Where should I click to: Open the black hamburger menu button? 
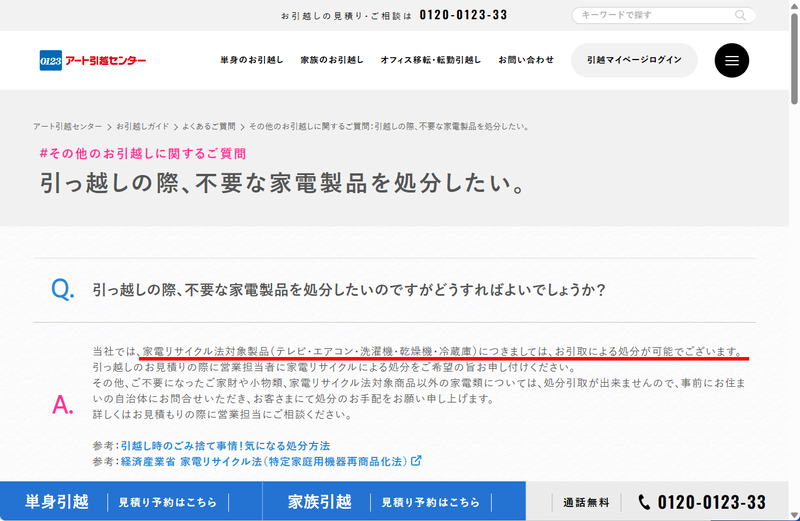[732, 60]
